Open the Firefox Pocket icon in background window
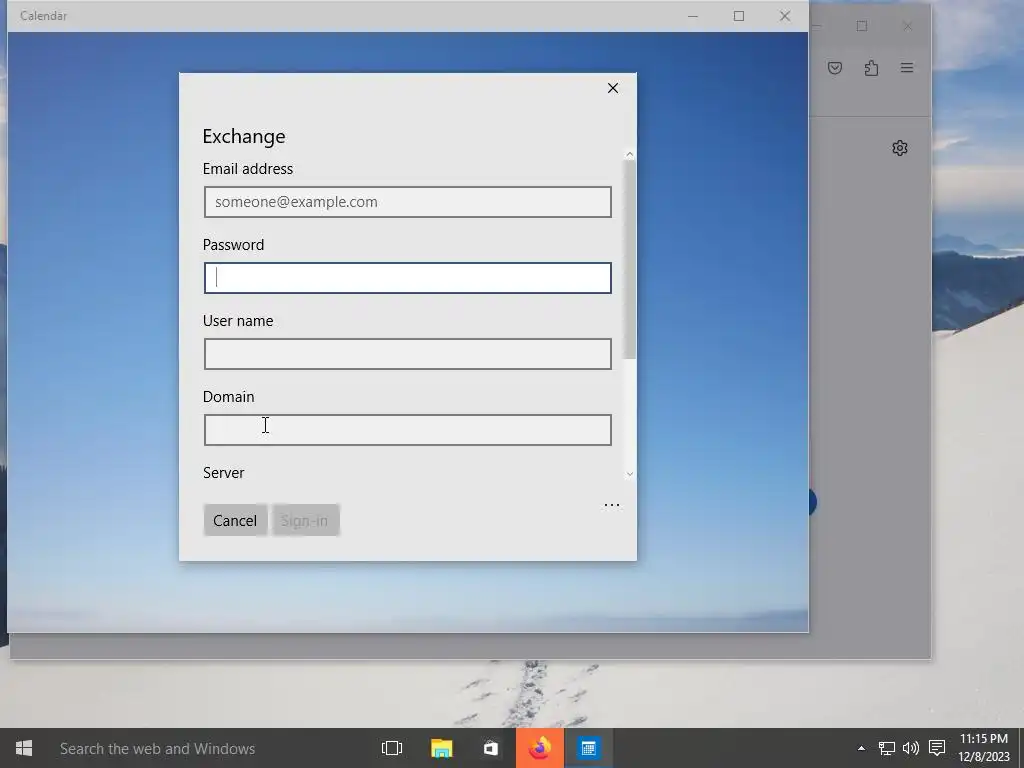 tap(835, 68)
